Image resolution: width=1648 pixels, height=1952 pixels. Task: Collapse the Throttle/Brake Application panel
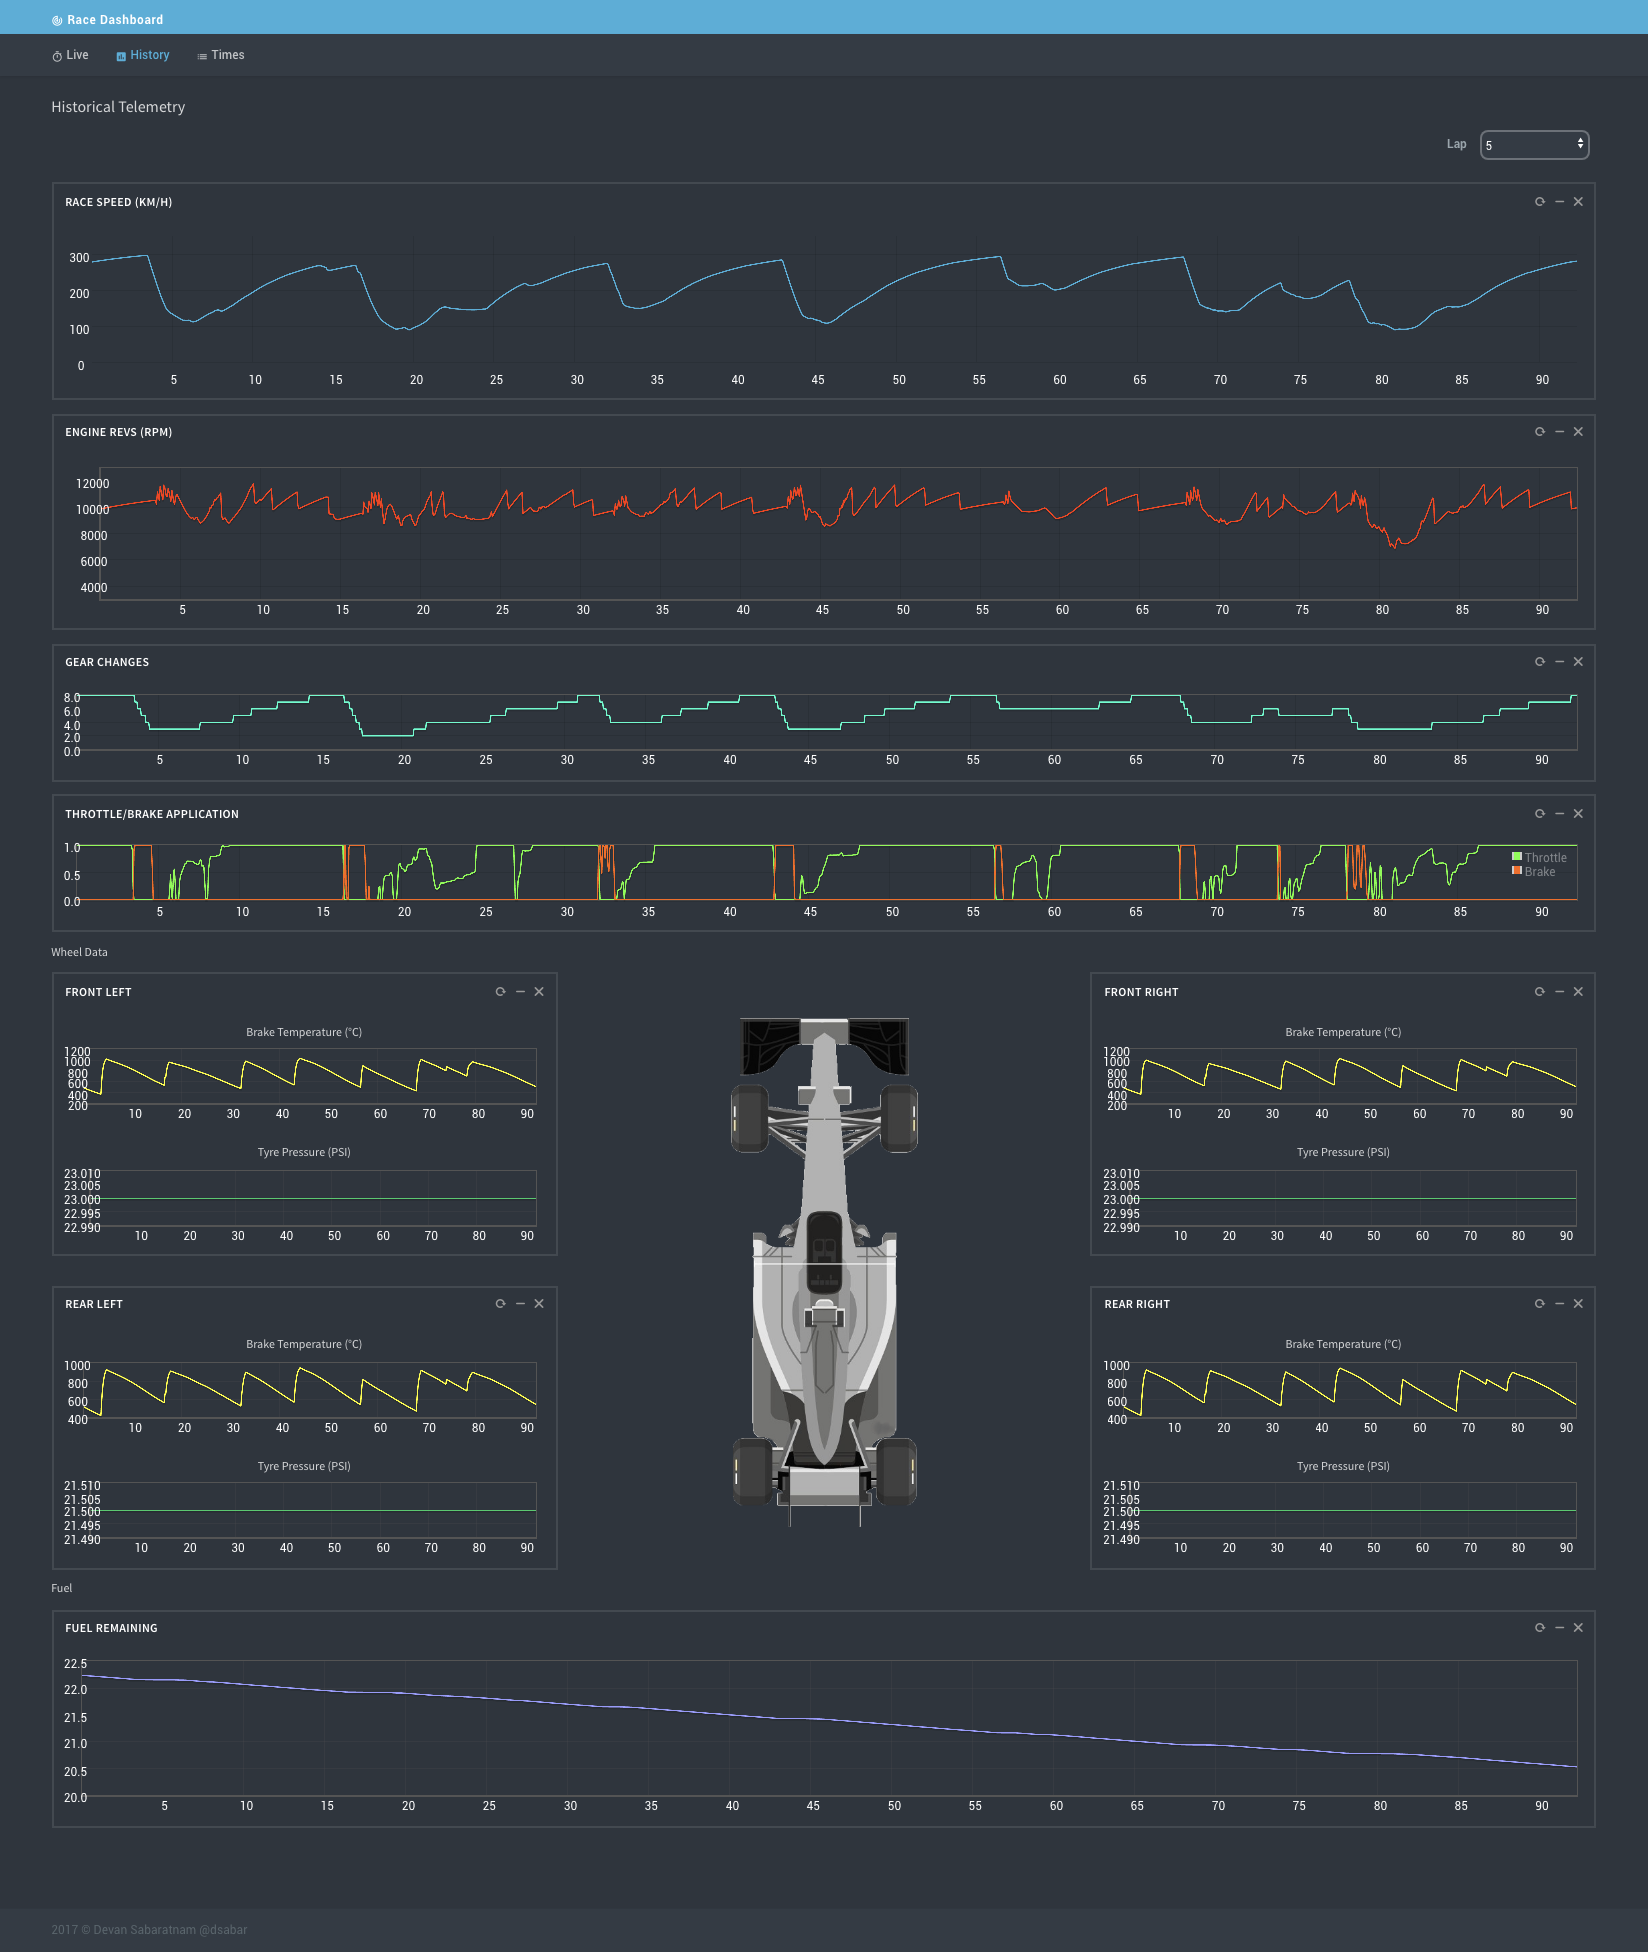1559,814
